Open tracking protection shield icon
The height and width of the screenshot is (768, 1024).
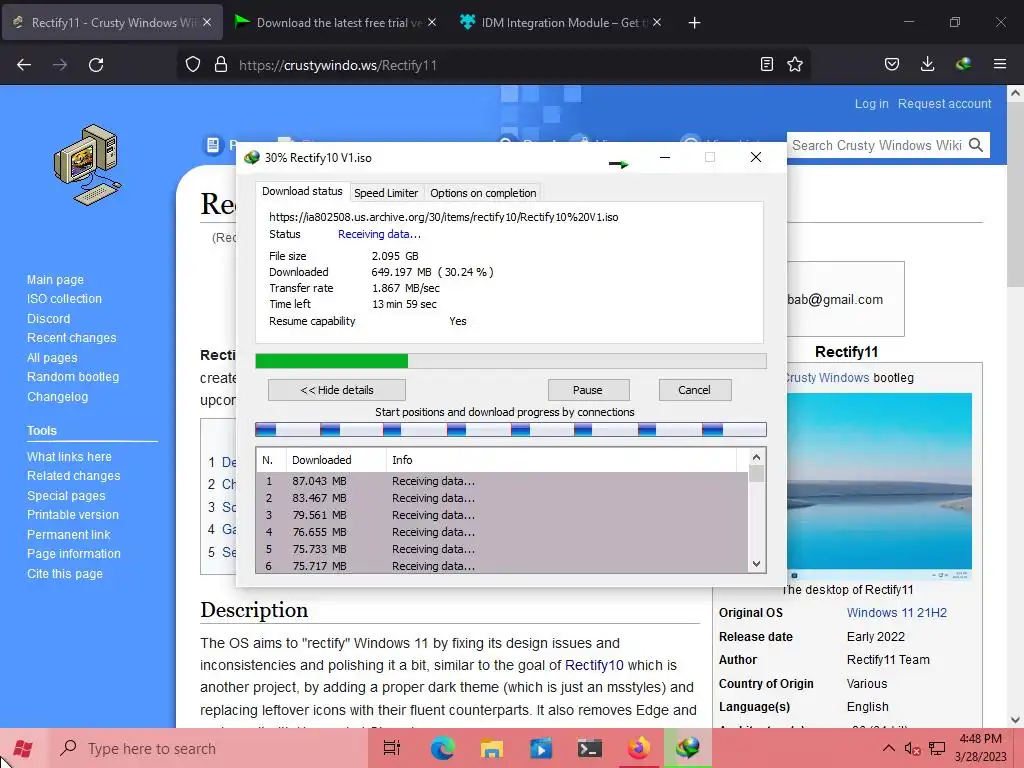click(193, 65)
